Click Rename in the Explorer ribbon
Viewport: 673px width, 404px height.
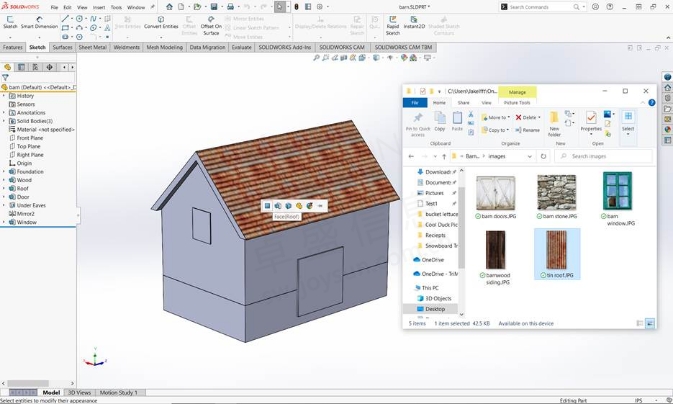527,130
